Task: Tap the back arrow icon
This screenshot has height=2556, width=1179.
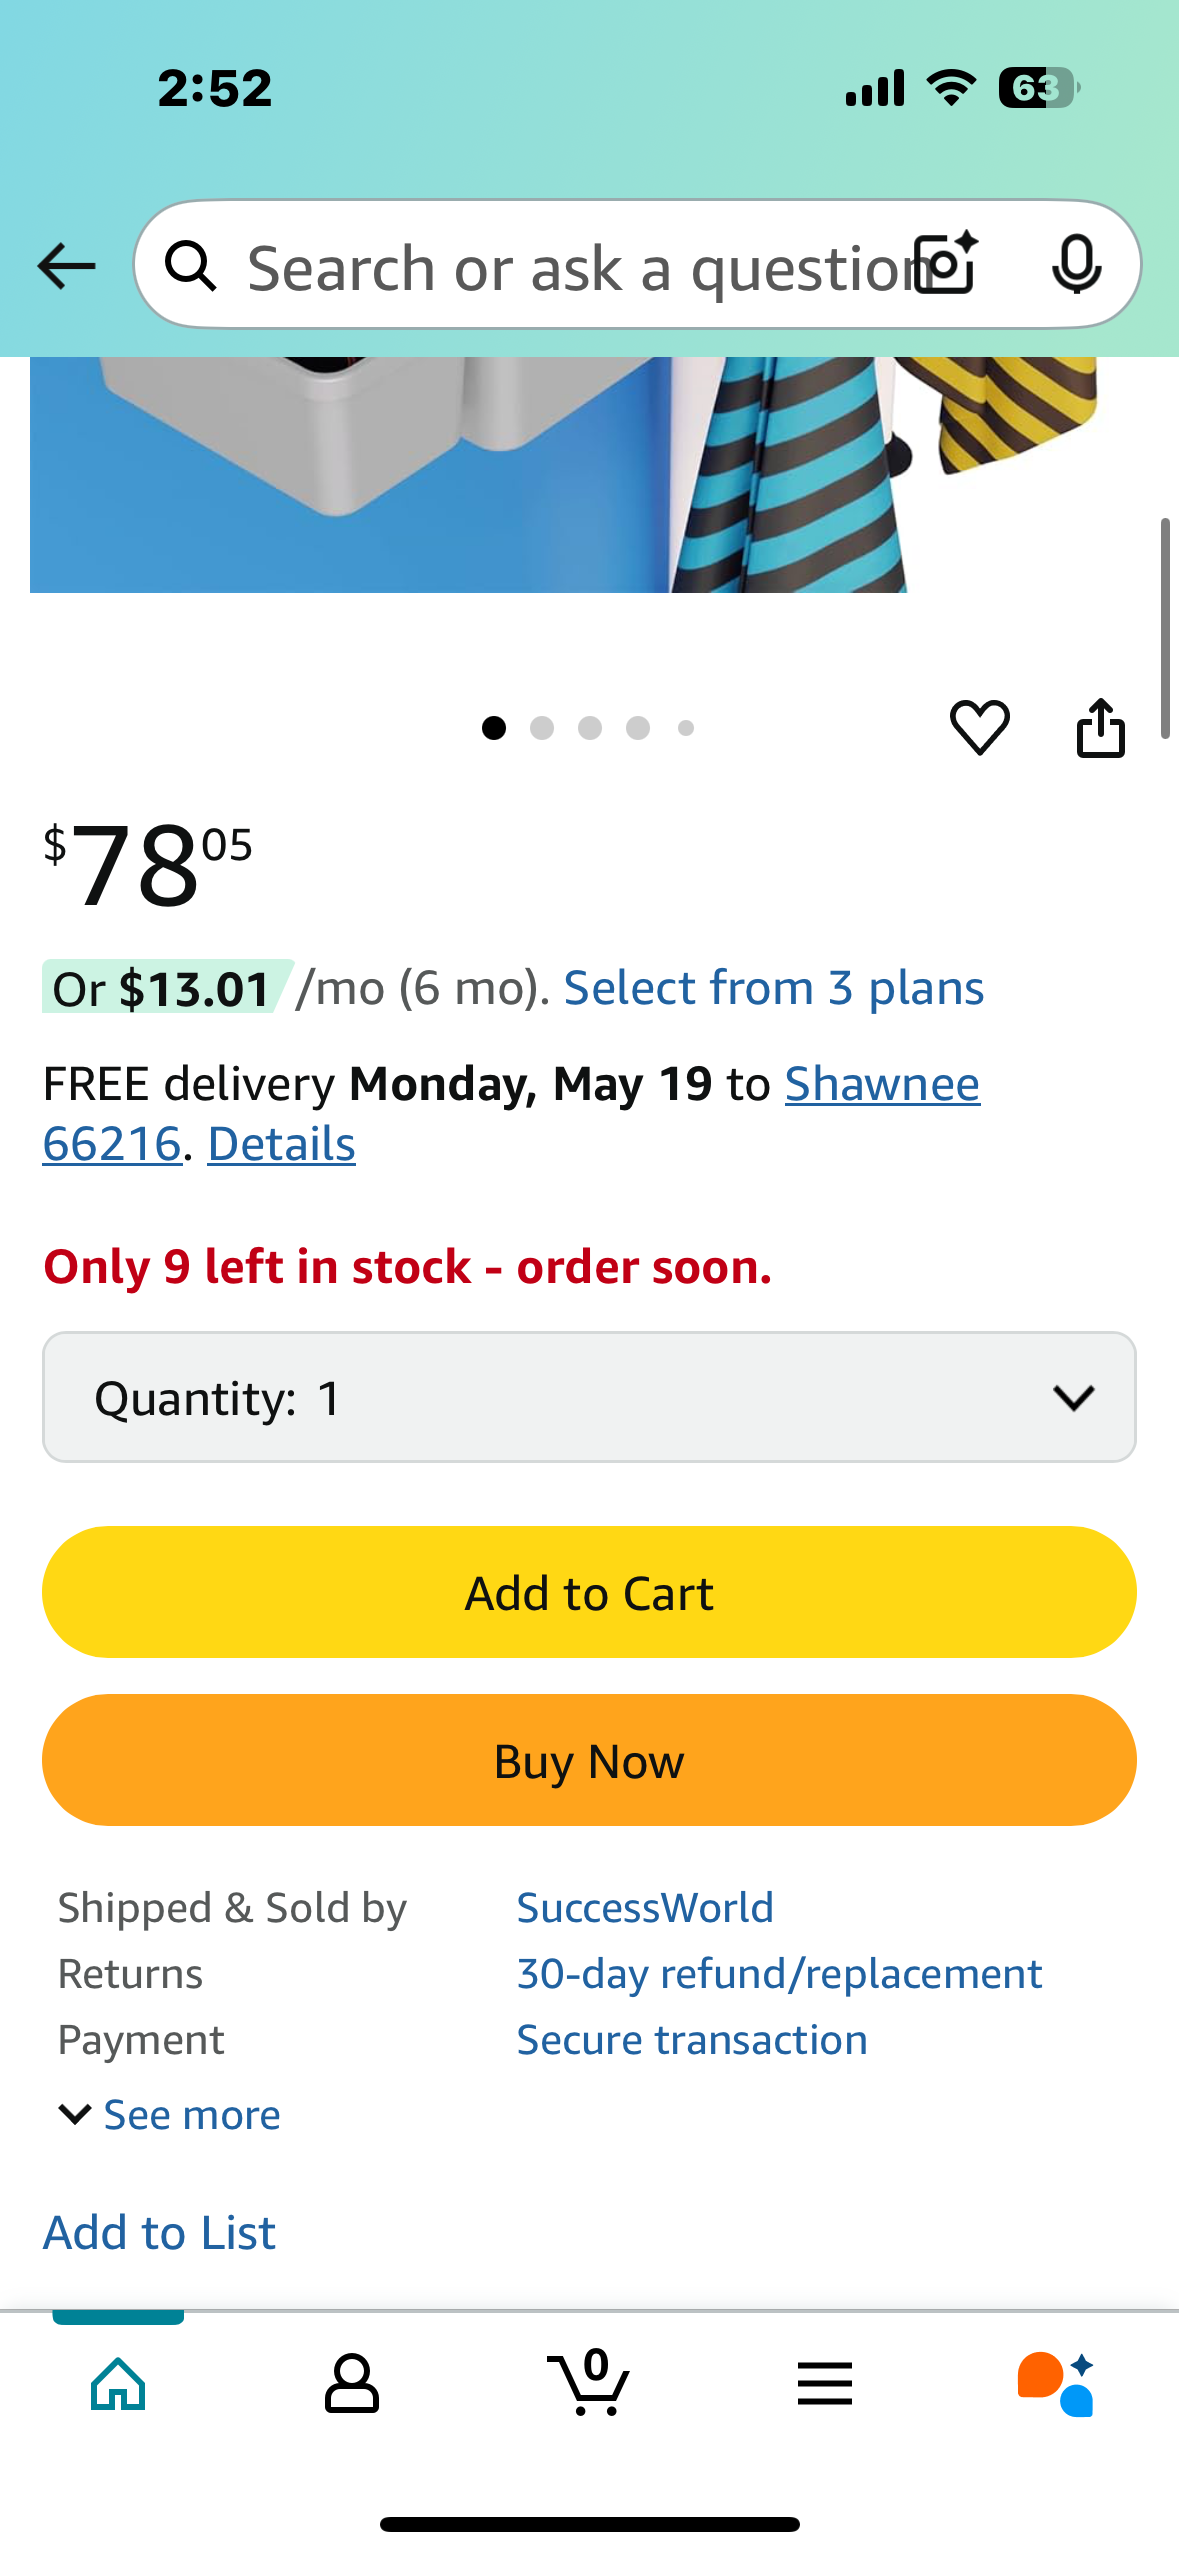Action: (66, 266)
